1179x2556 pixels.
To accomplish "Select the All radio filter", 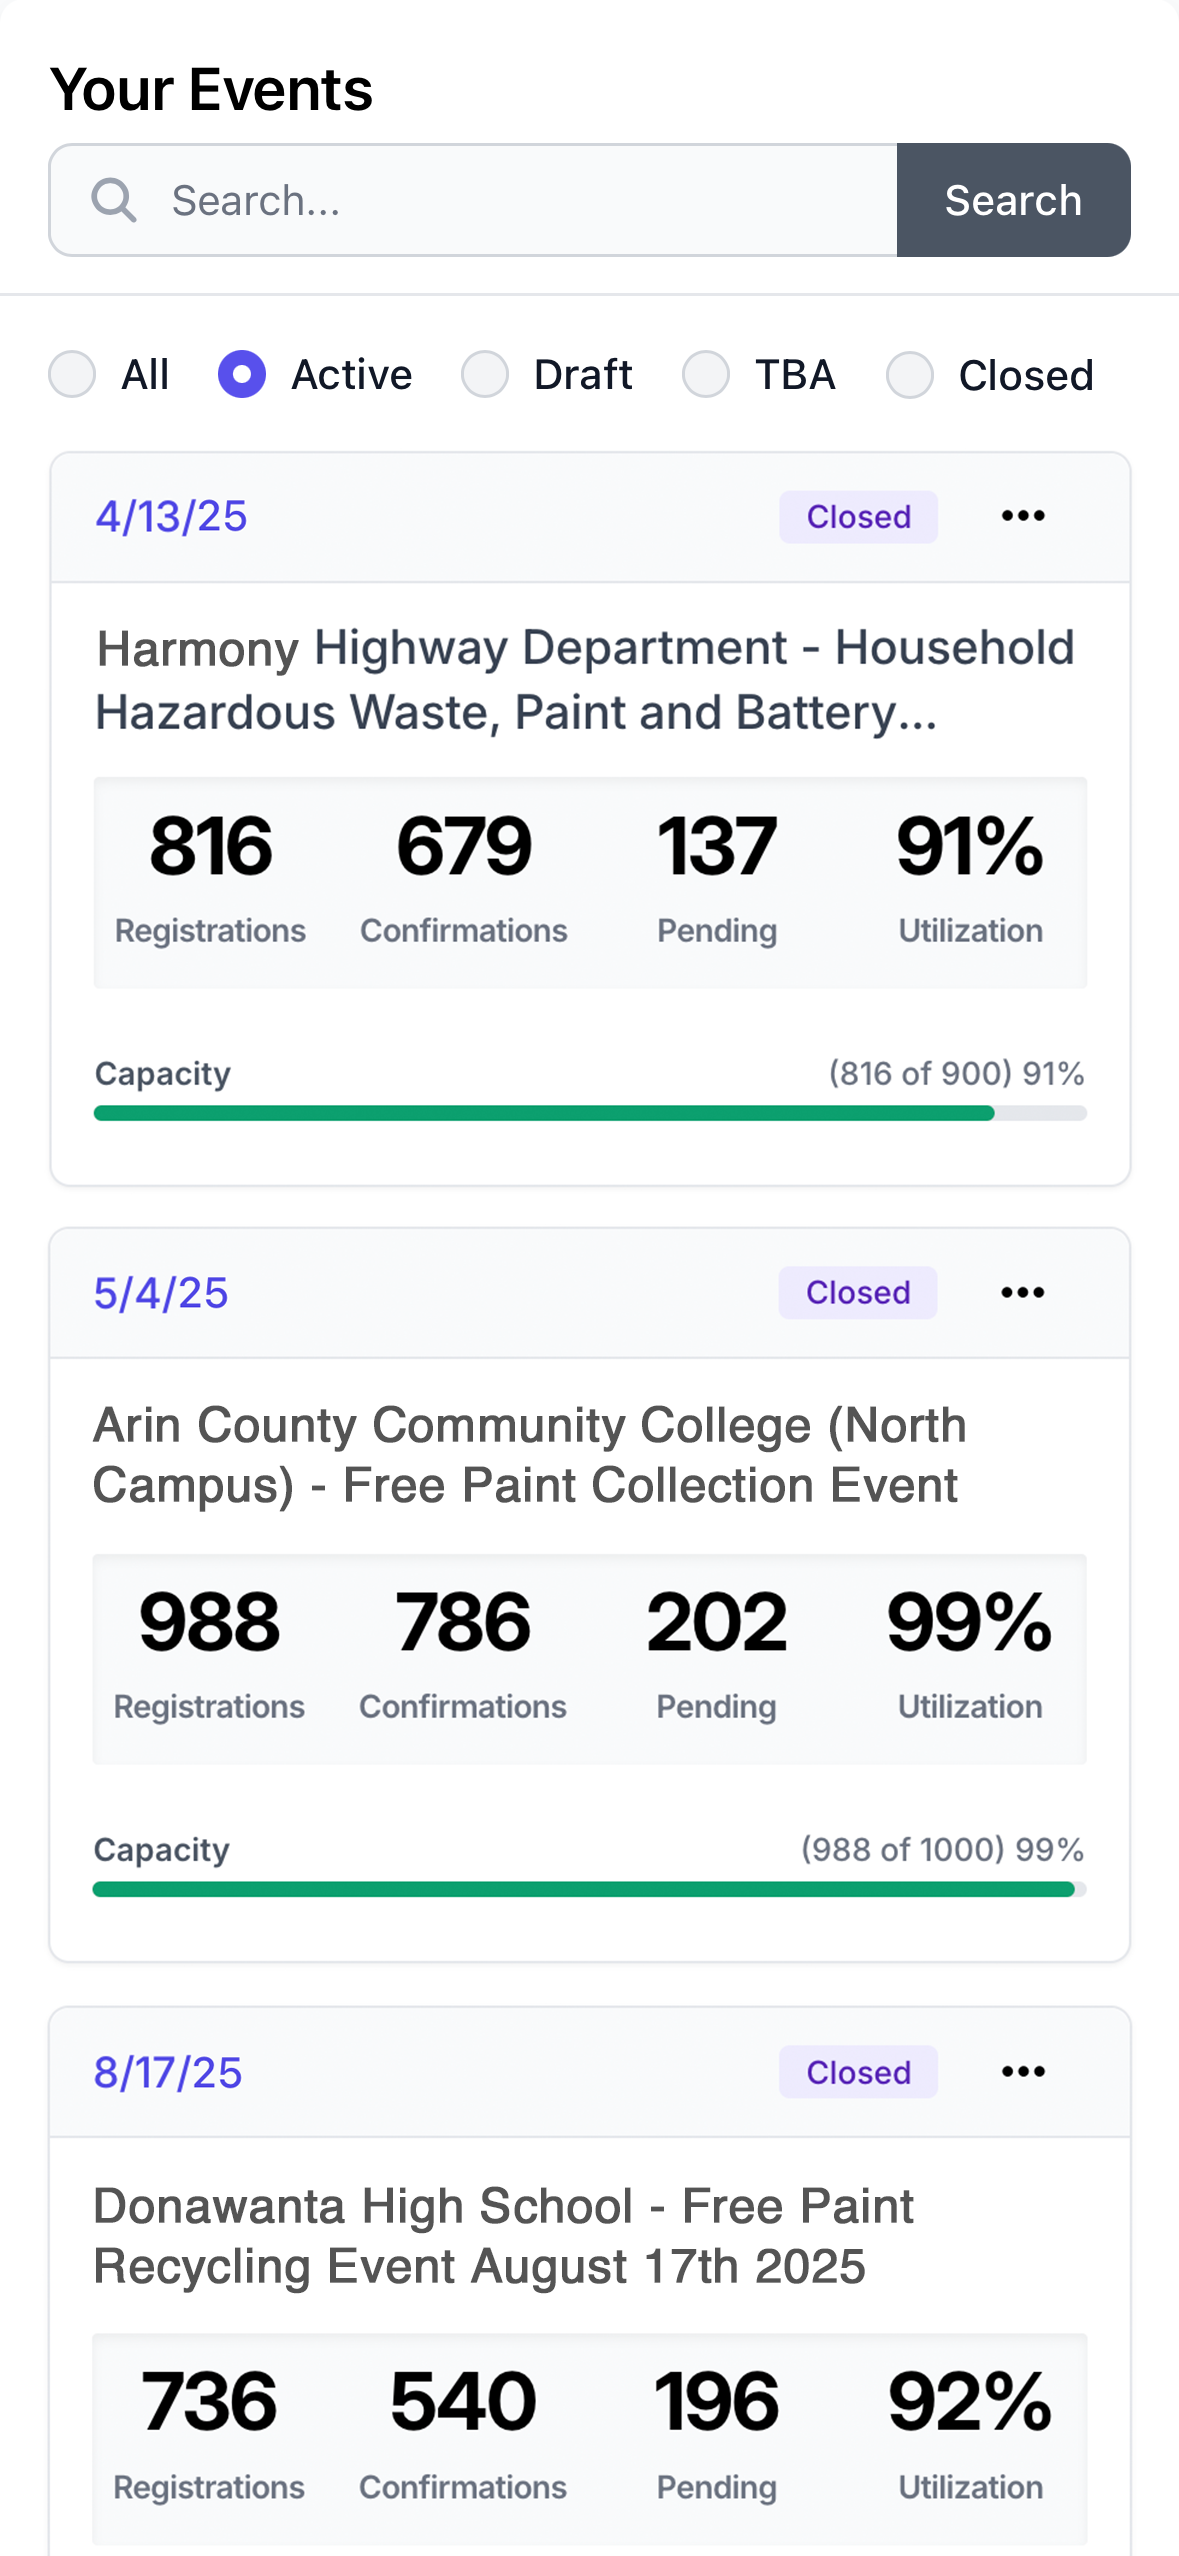I will [x=72, y=375].
